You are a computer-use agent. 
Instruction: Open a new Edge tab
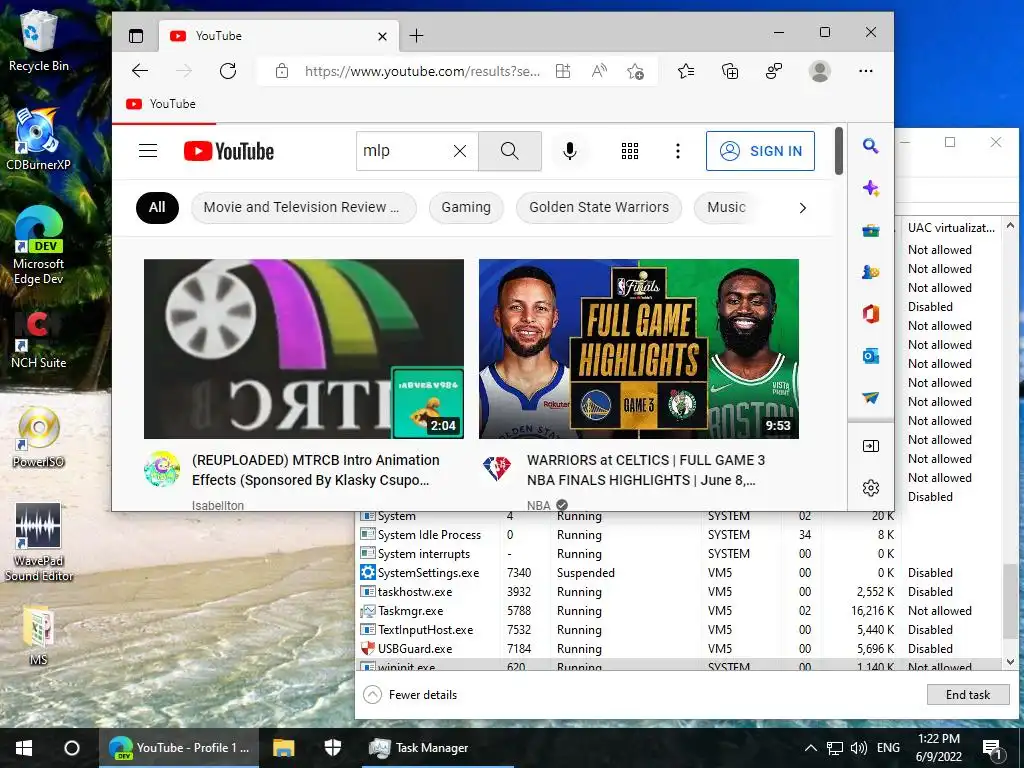416,36
